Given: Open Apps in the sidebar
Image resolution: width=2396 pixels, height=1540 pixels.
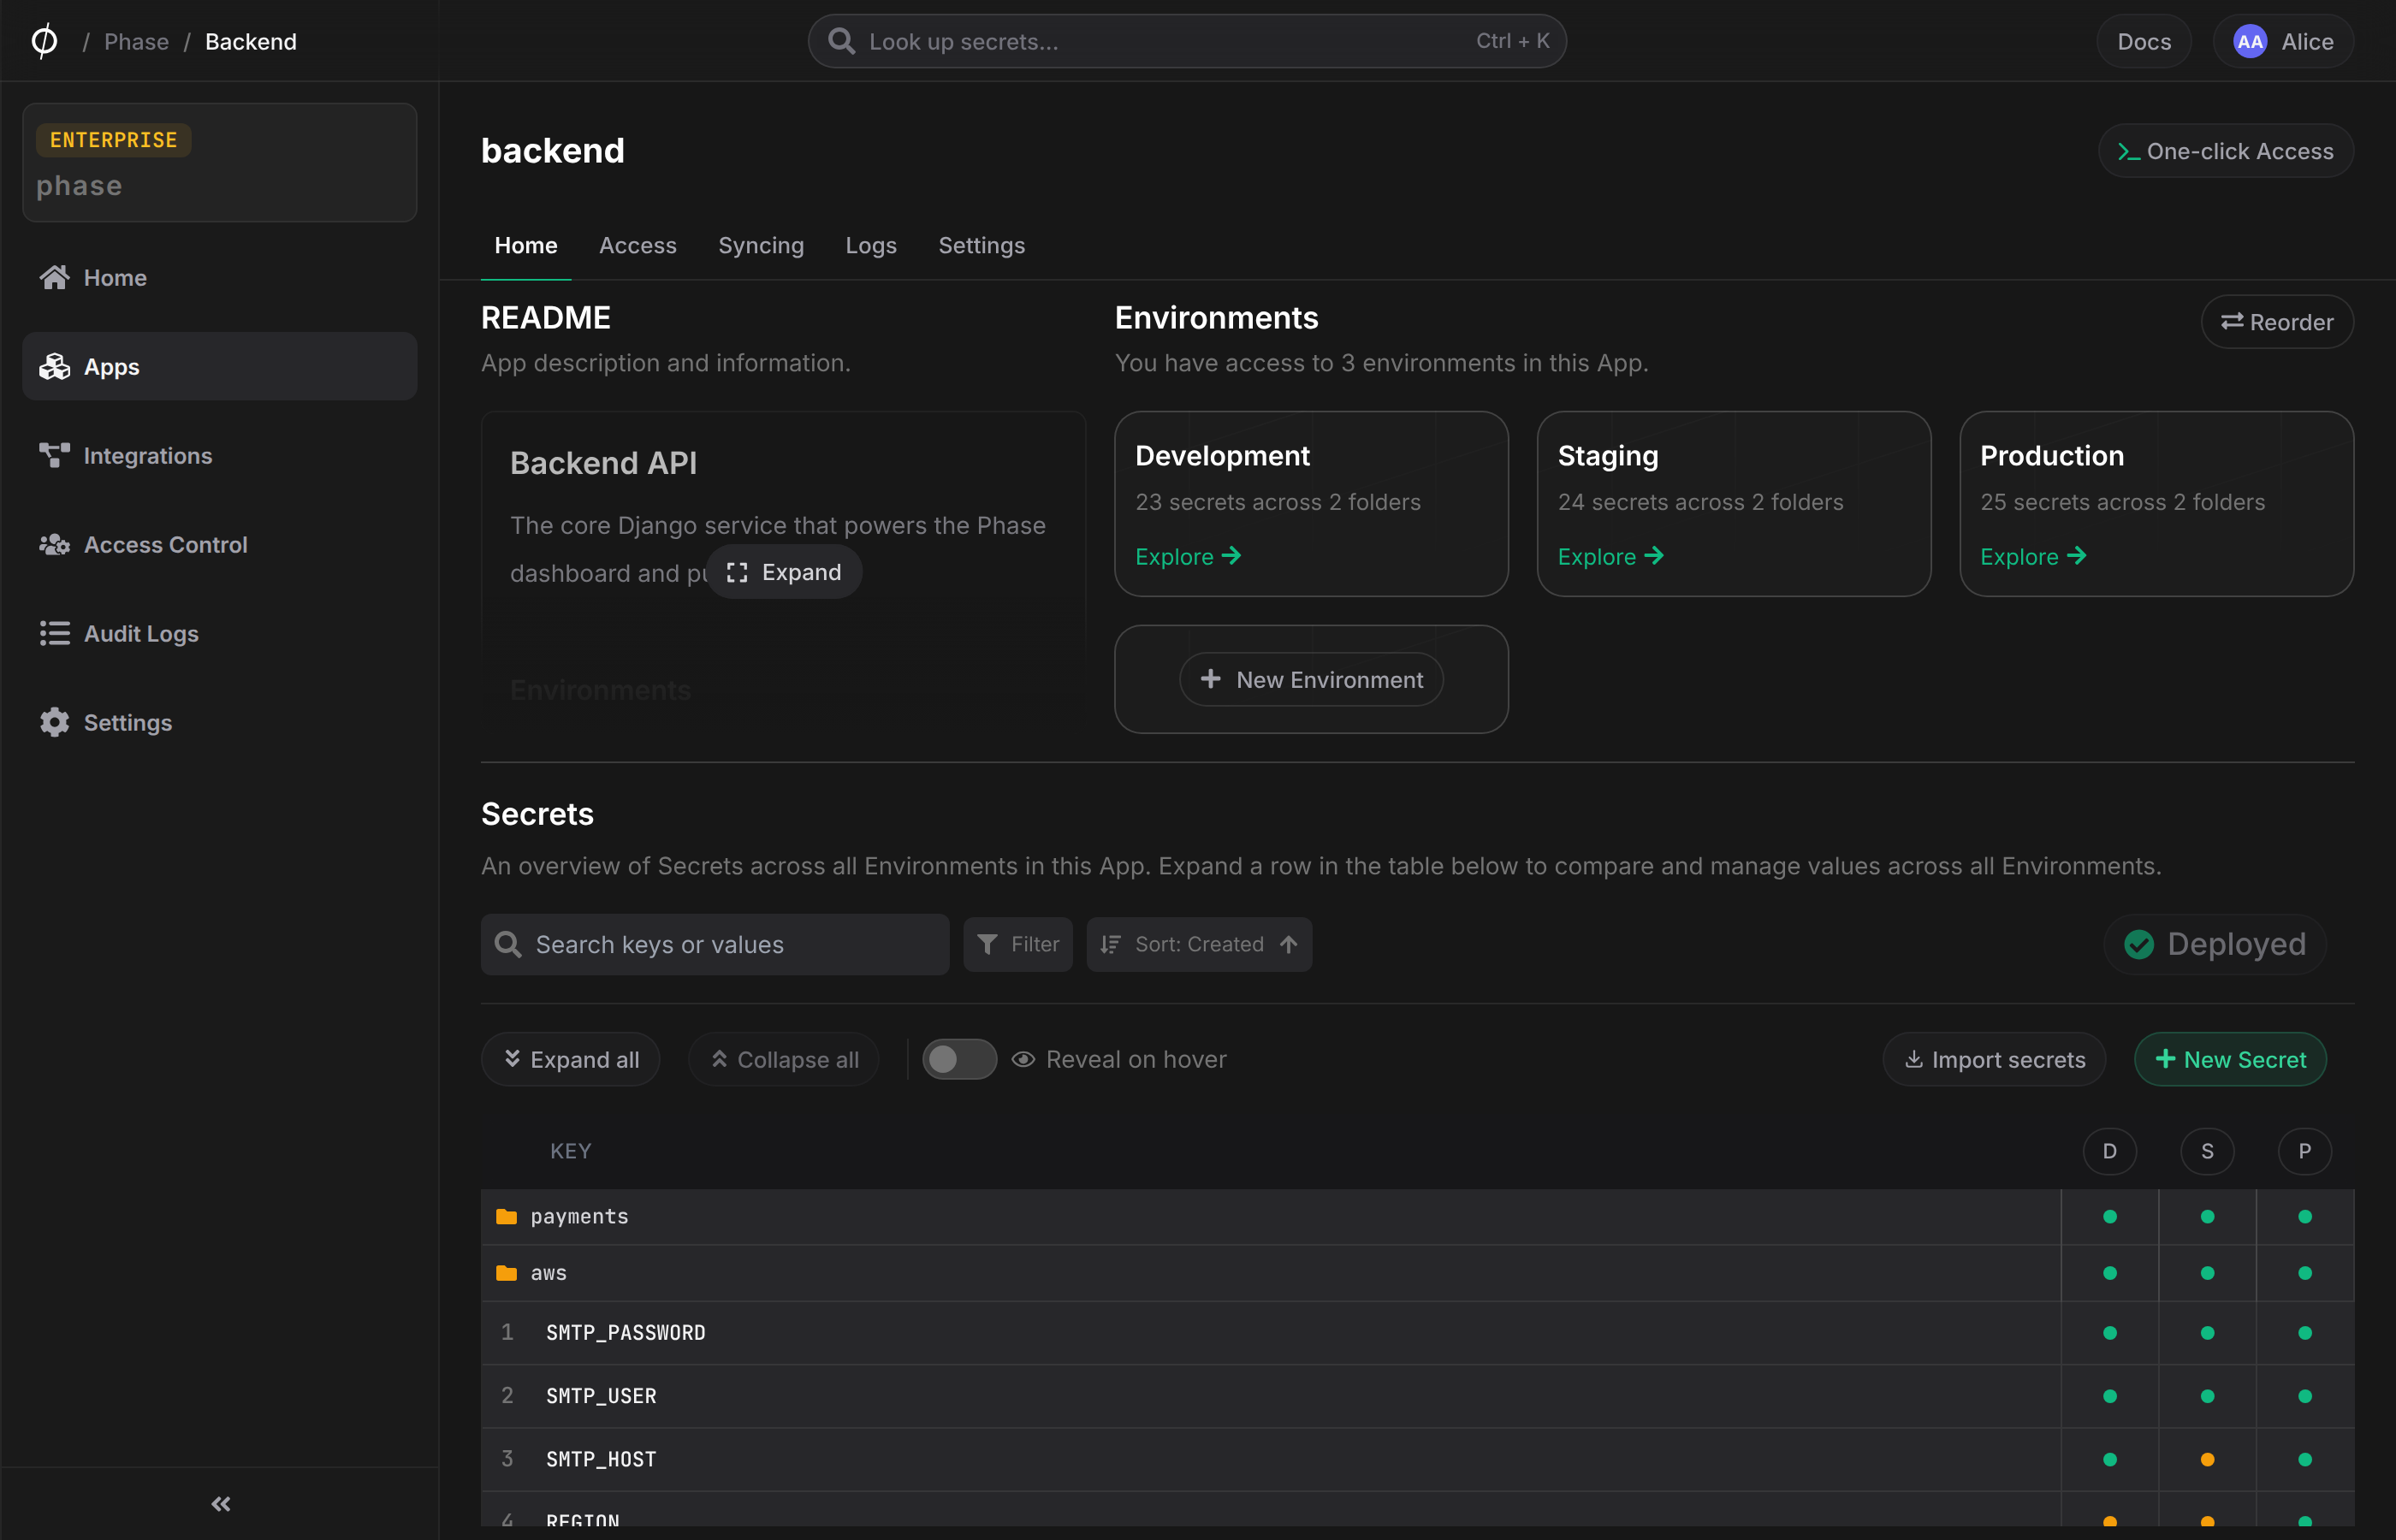Looking at the screenshot, I should [x=219, y=366].
